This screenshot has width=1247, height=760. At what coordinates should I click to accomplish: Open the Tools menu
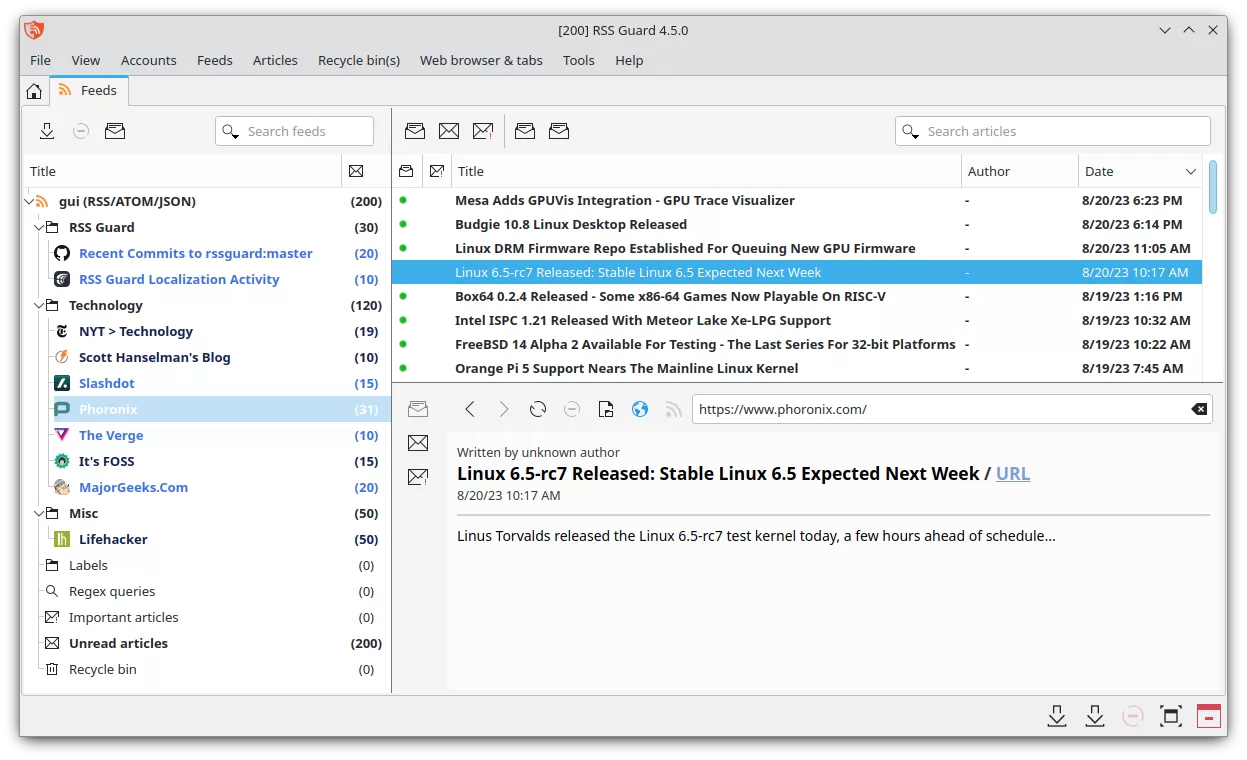pyautogui.click(x=578, y=60)
